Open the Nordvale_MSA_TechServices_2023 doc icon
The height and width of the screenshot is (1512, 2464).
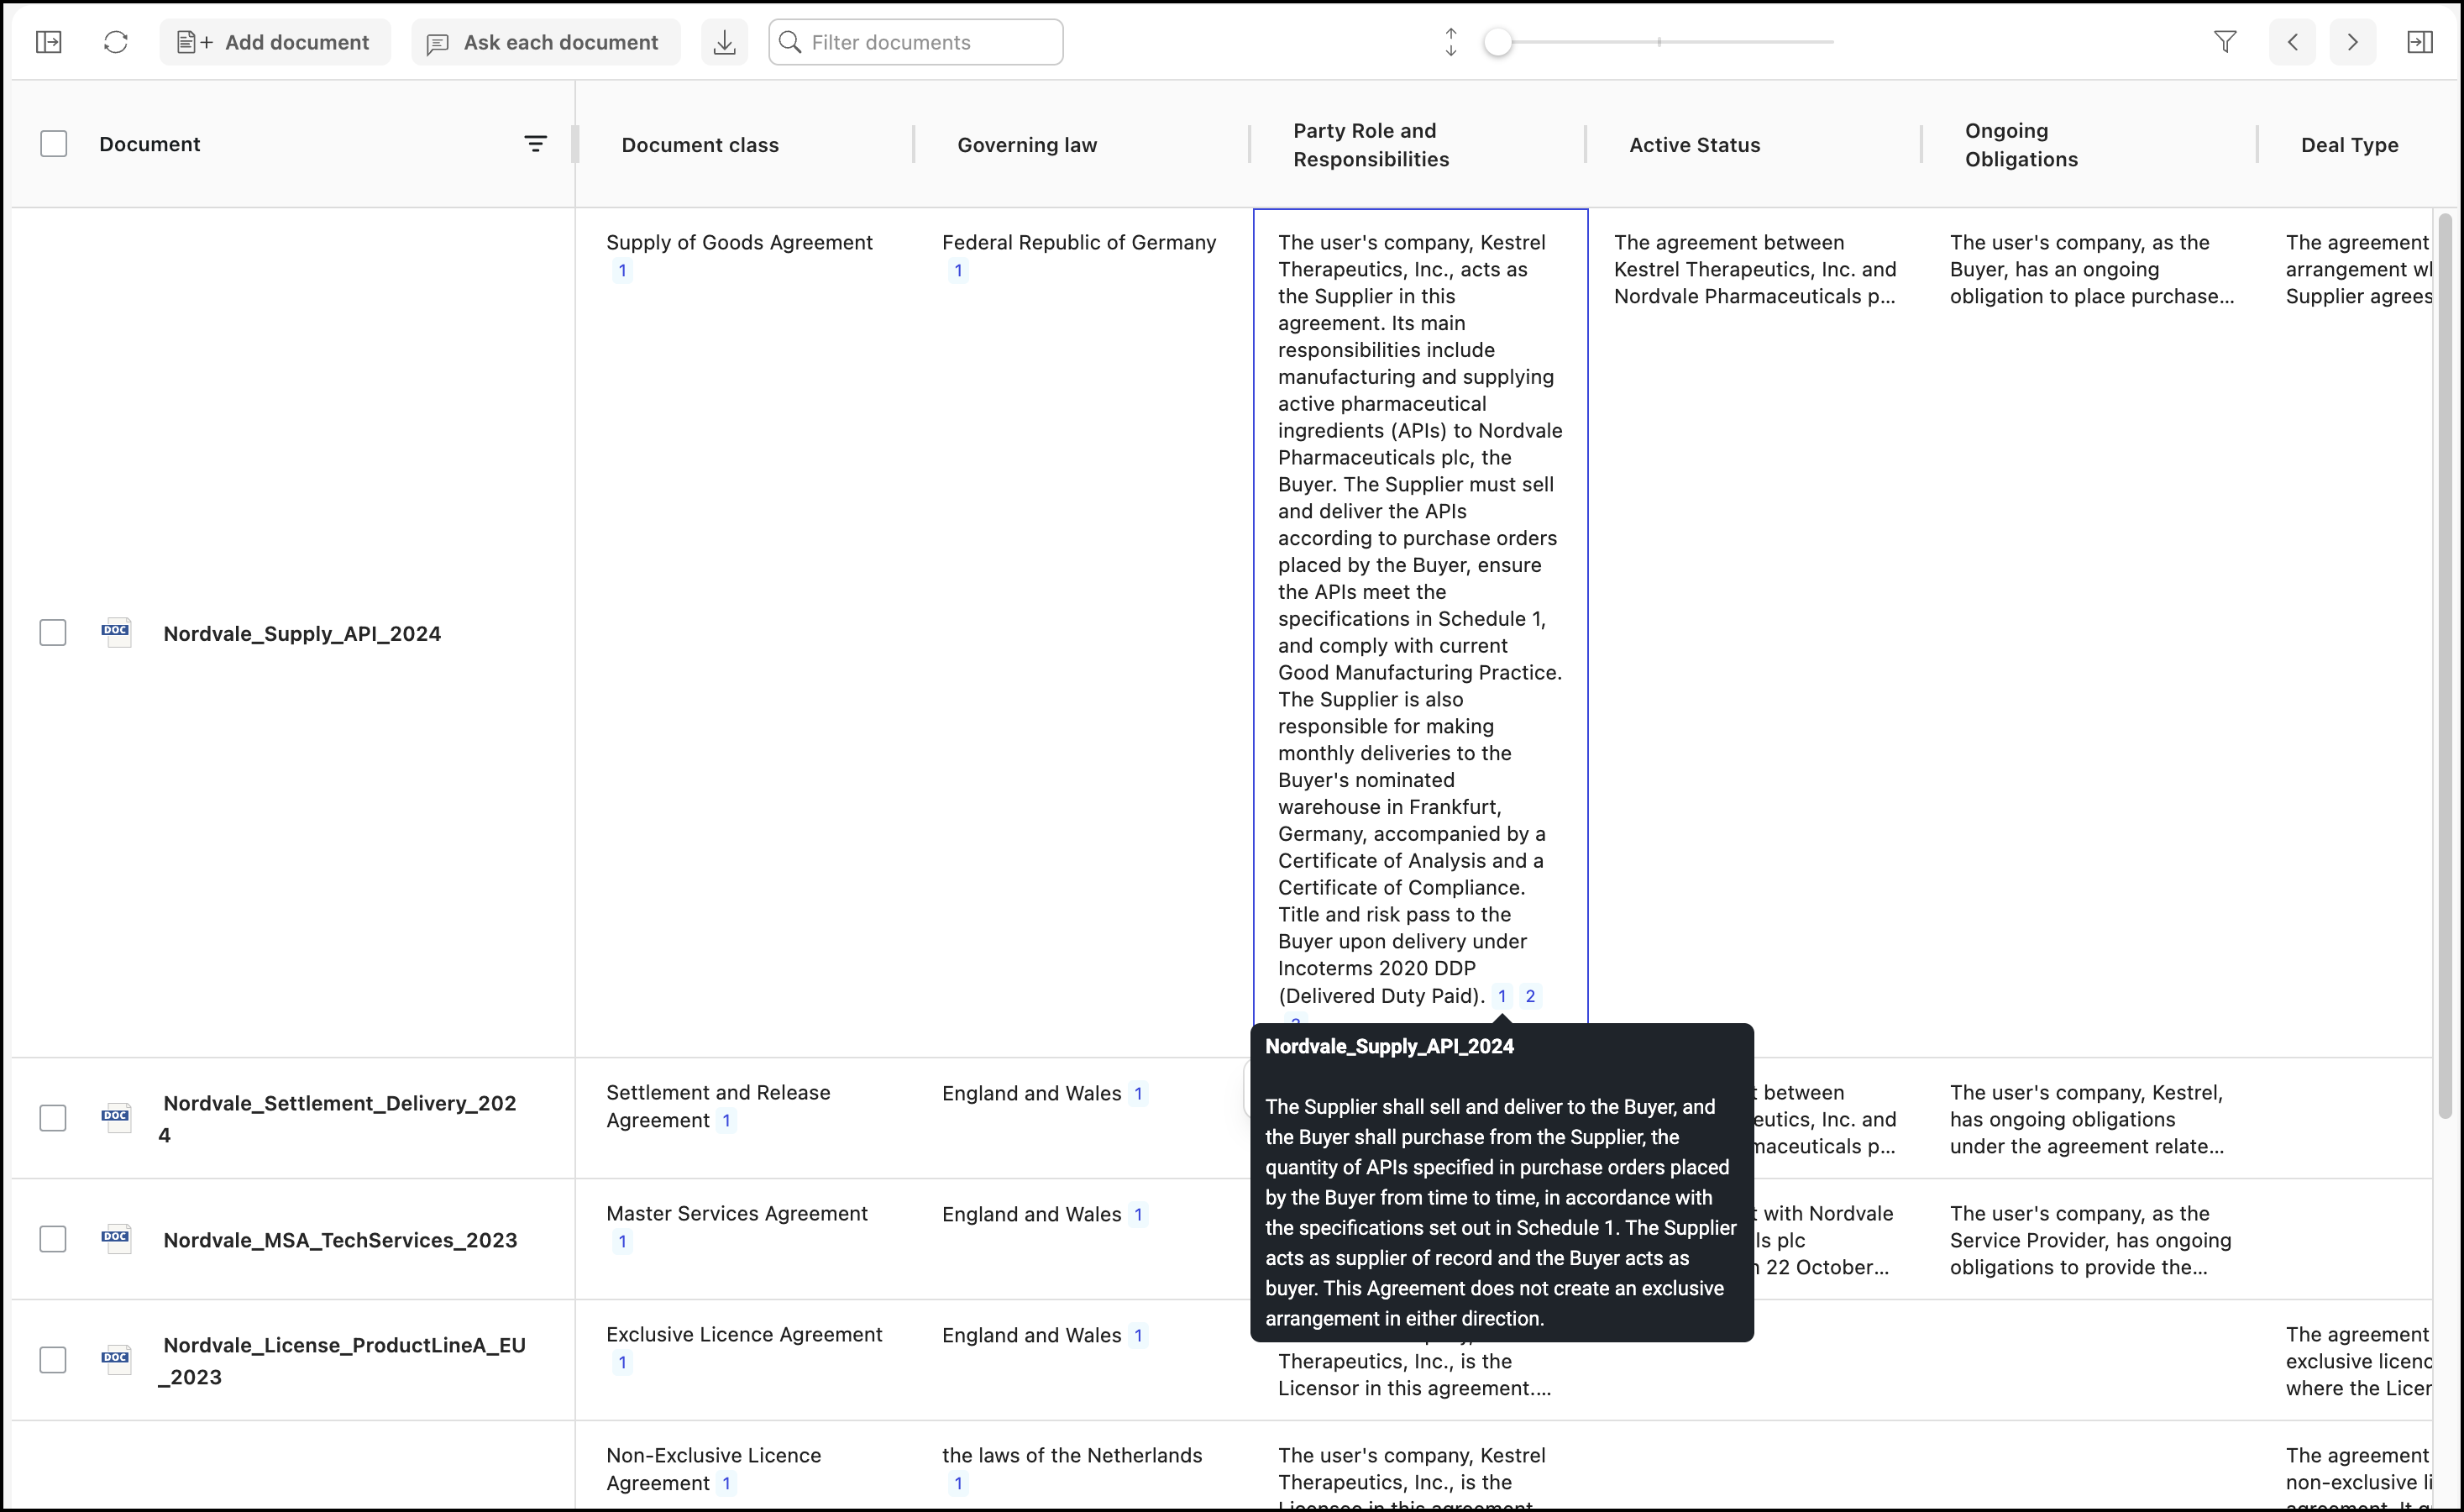pyautogui.click(x=116, y=1239)
